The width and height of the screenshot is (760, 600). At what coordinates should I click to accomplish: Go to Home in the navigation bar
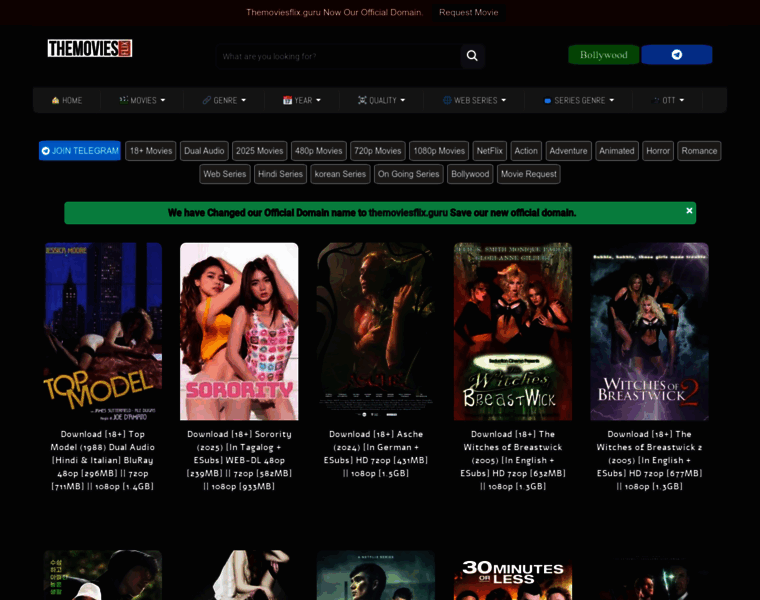click(67, 100)
